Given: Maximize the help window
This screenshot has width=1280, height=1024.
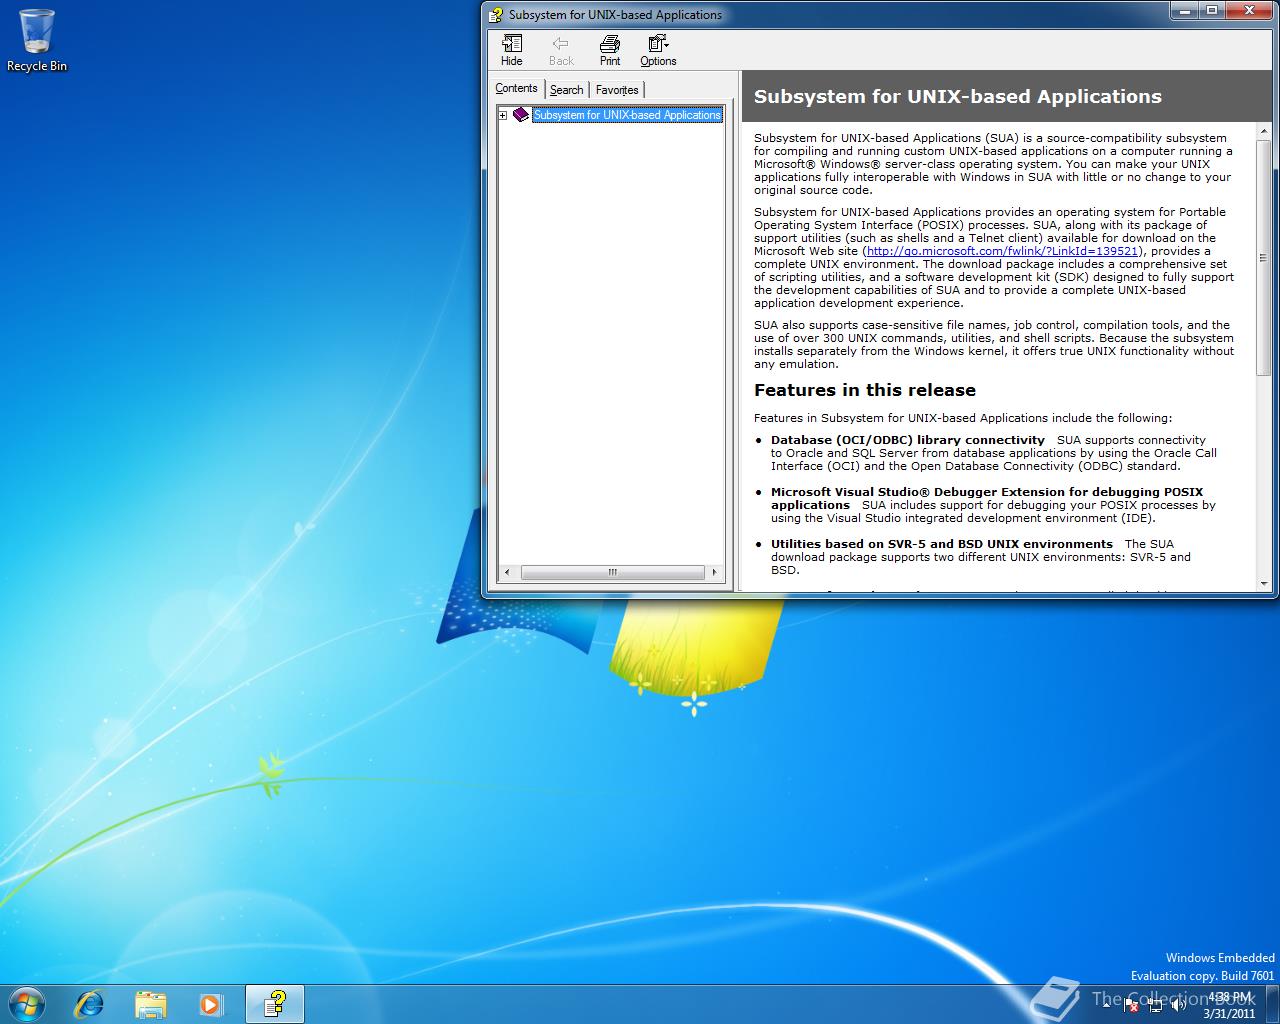Looking at the screenshot, I should click(1213, 11).
